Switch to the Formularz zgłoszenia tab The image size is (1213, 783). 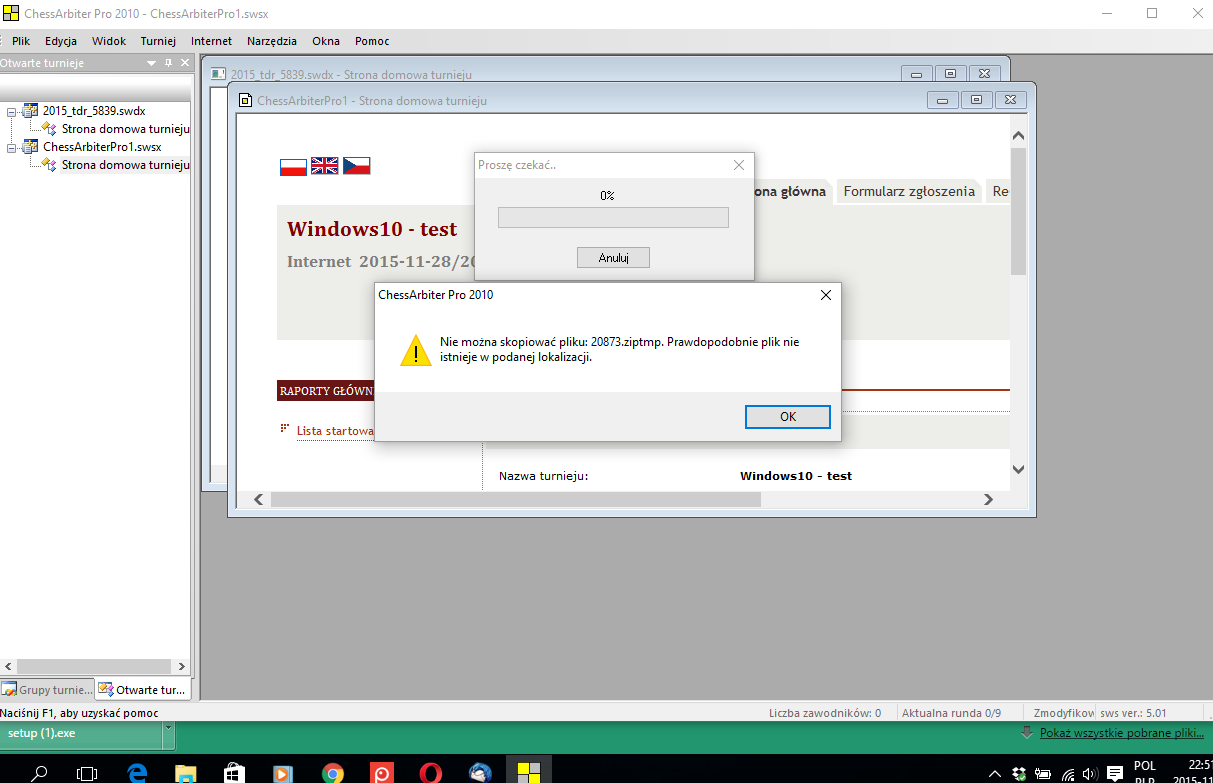point(908,191)
